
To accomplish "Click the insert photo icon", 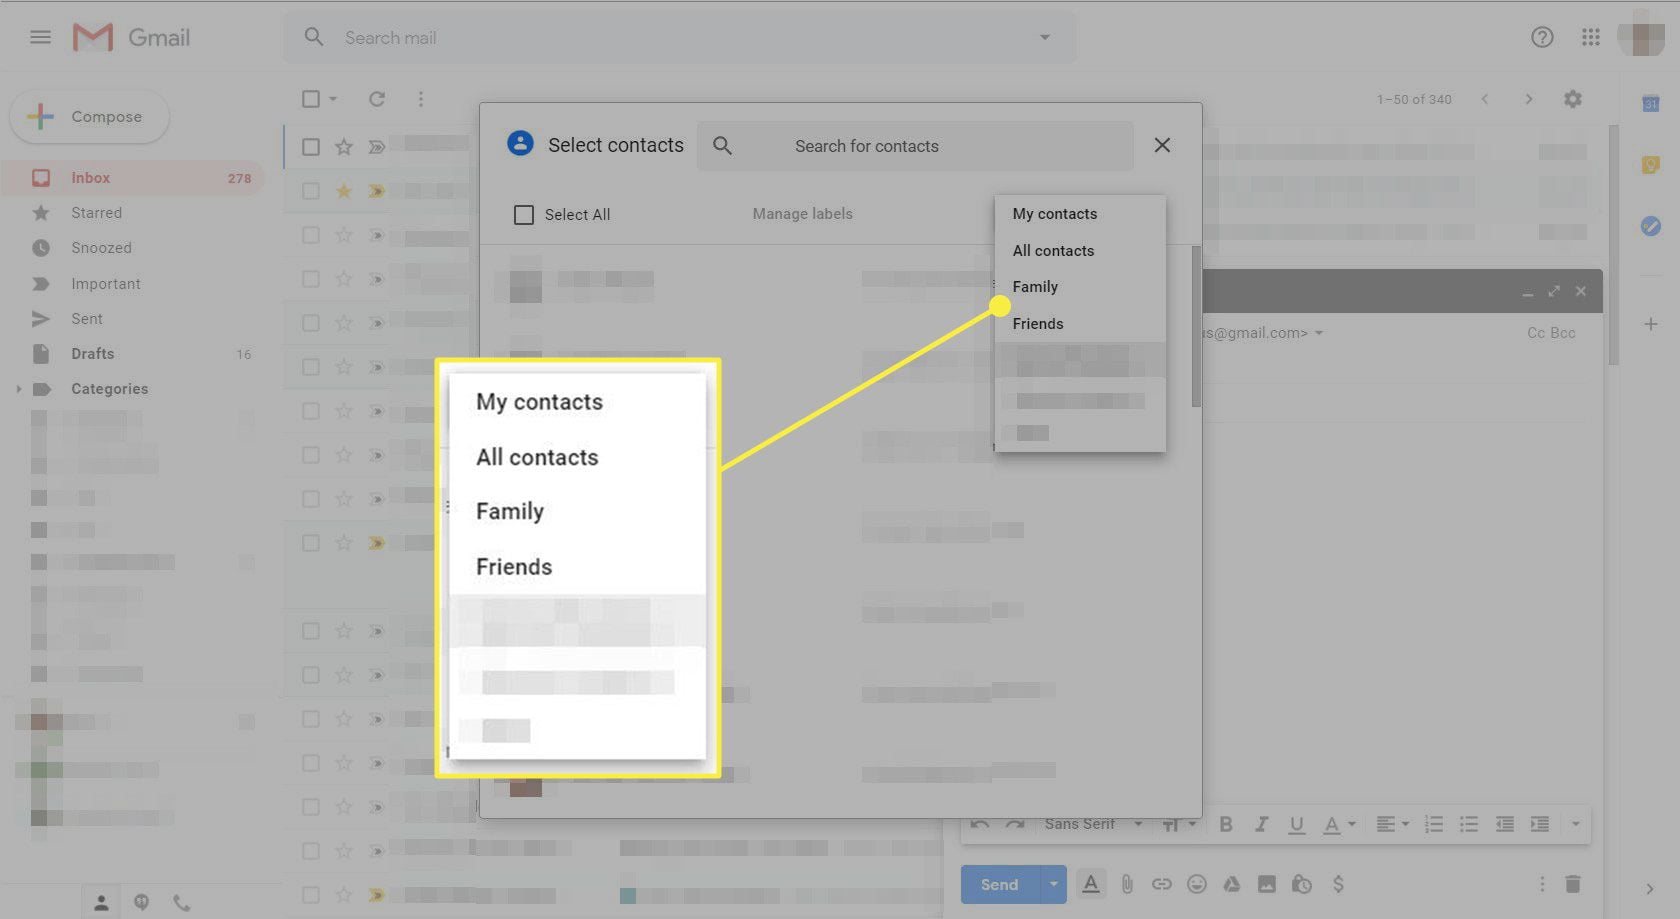I will click(x=1267, y=884).
